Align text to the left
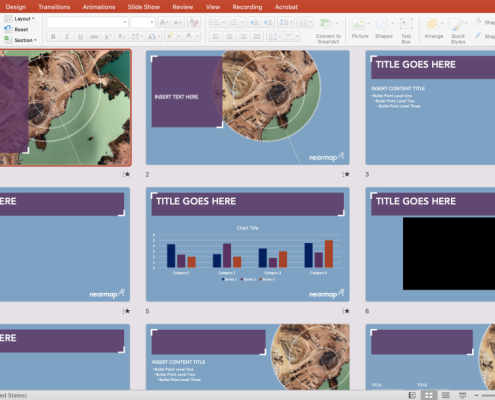The width and height of the screenshot is (495, 400). click(216, 36)
